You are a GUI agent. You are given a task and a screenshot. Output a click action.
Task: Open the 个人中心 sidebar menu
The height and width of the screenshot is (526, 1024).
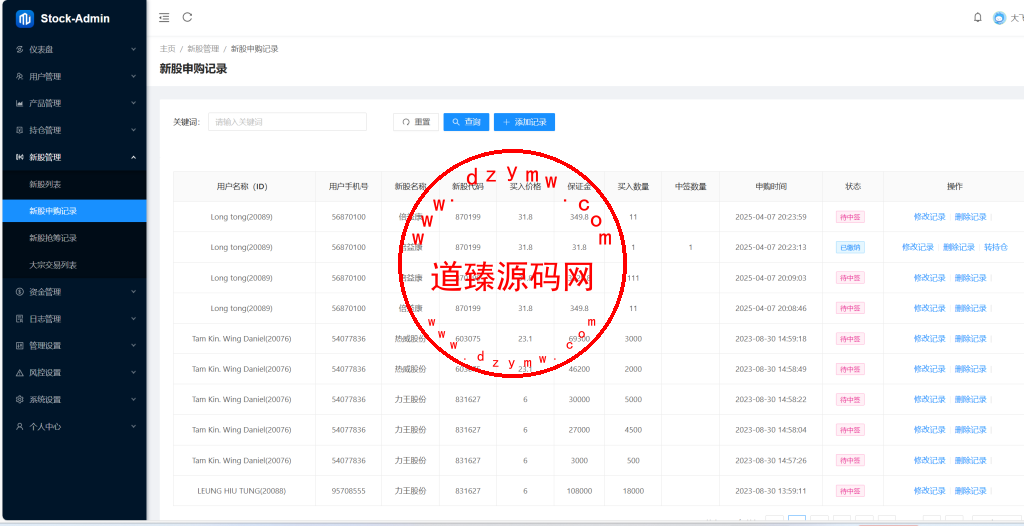73,426
